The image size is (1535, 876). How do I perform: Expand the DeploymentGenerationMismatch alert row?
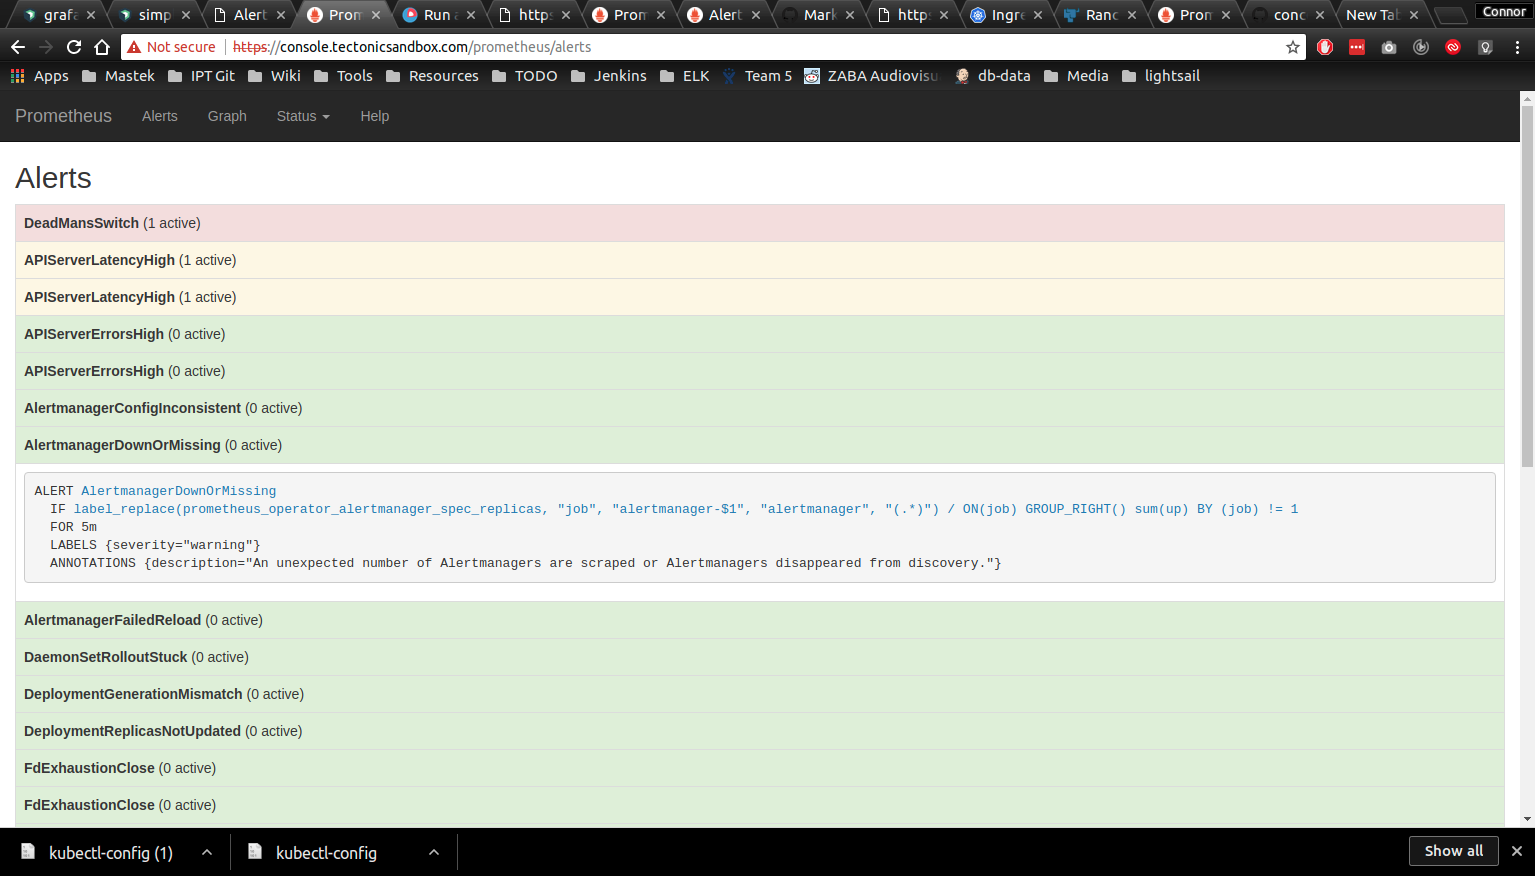point(760,694)
